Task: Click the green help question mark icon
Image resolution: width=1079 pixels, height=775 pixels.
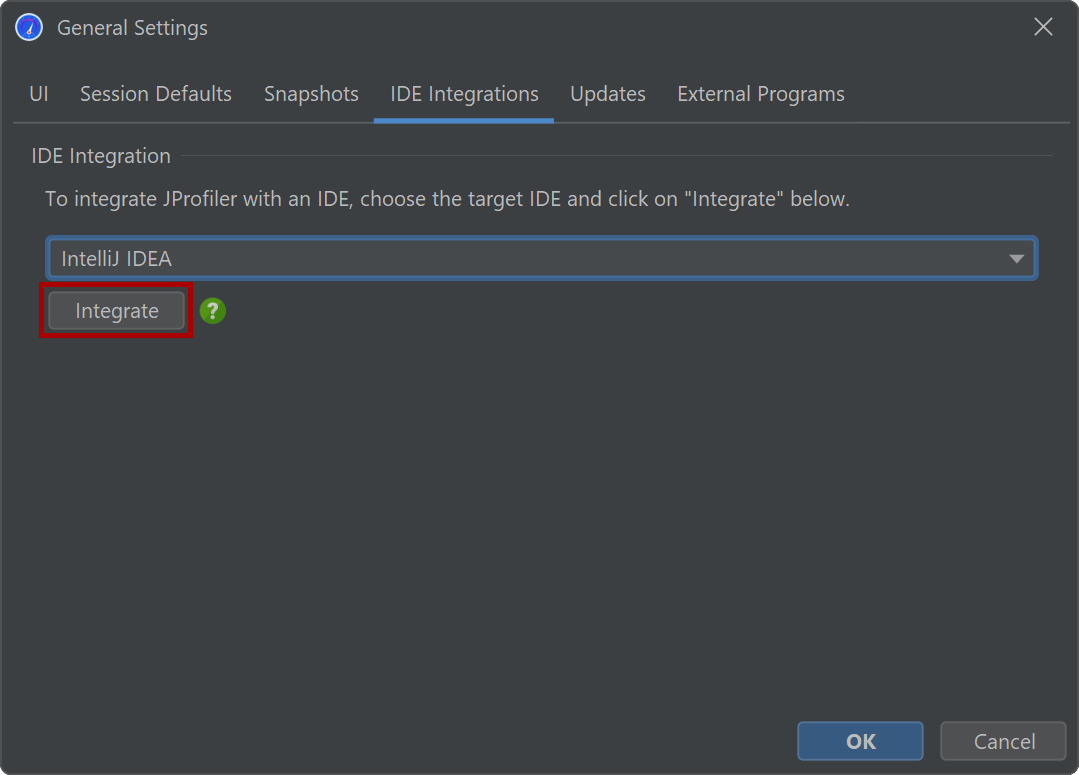Action: coord(213,311)
